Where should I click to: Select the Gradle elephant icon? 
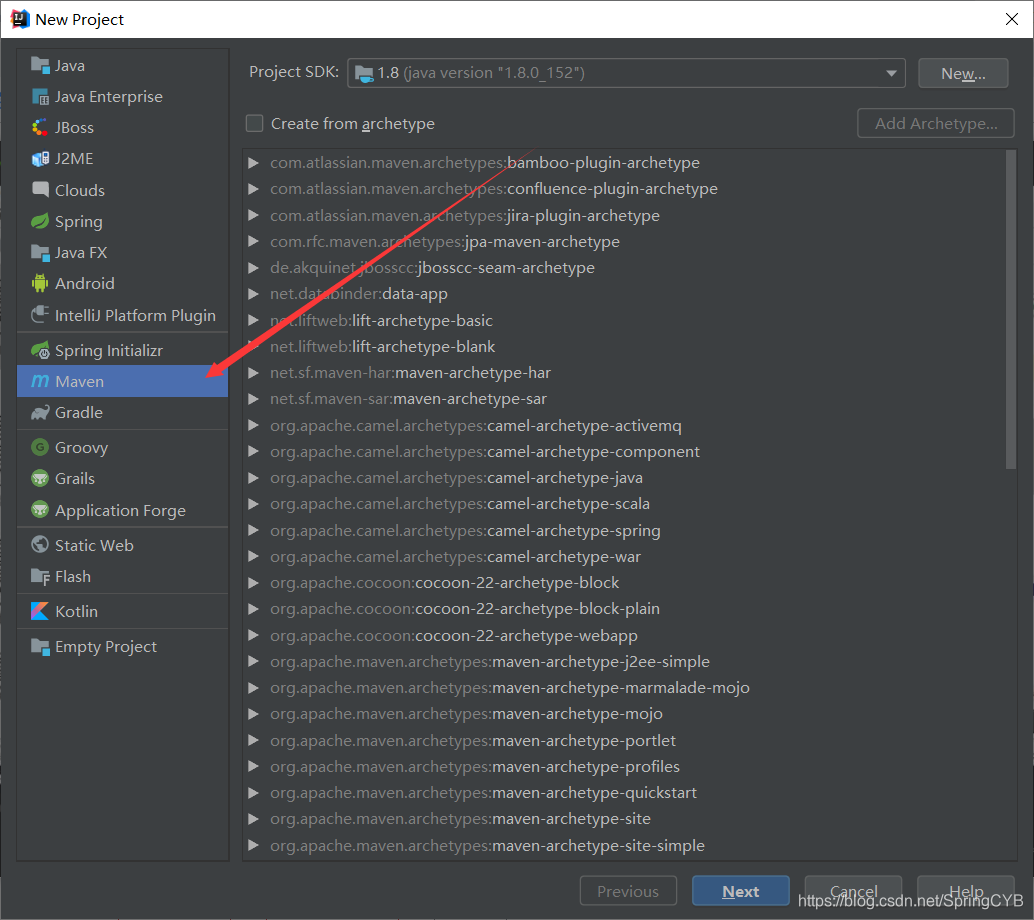tap(40, 413)
